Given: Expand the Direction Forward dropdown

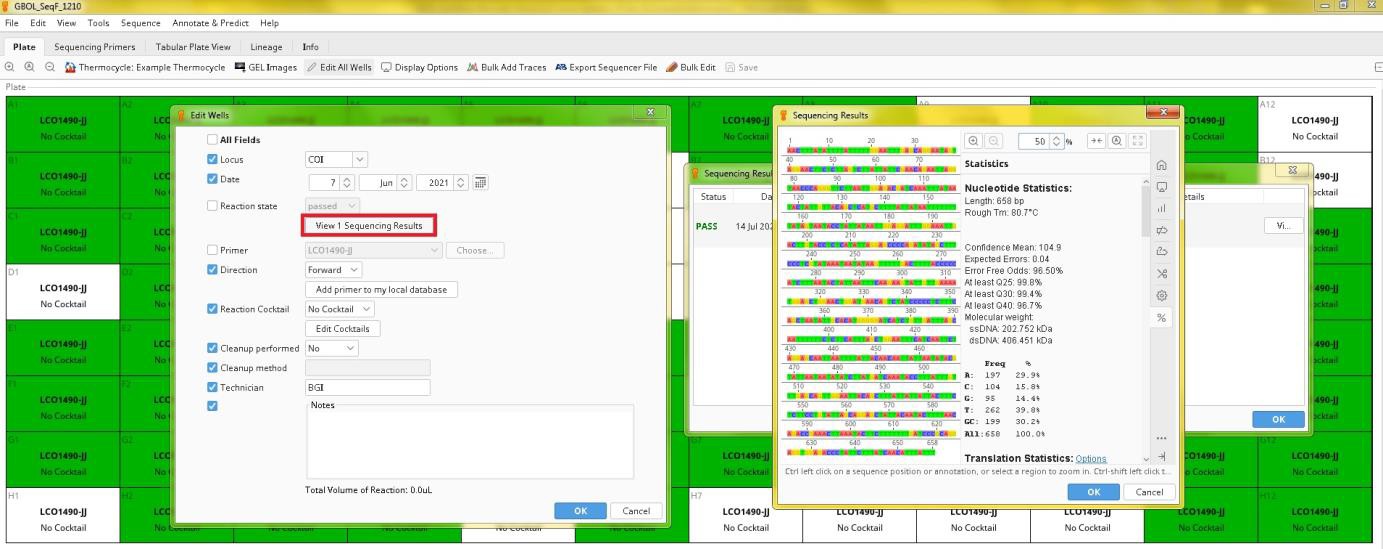Looking at the screenshot, I should point(353,270).
